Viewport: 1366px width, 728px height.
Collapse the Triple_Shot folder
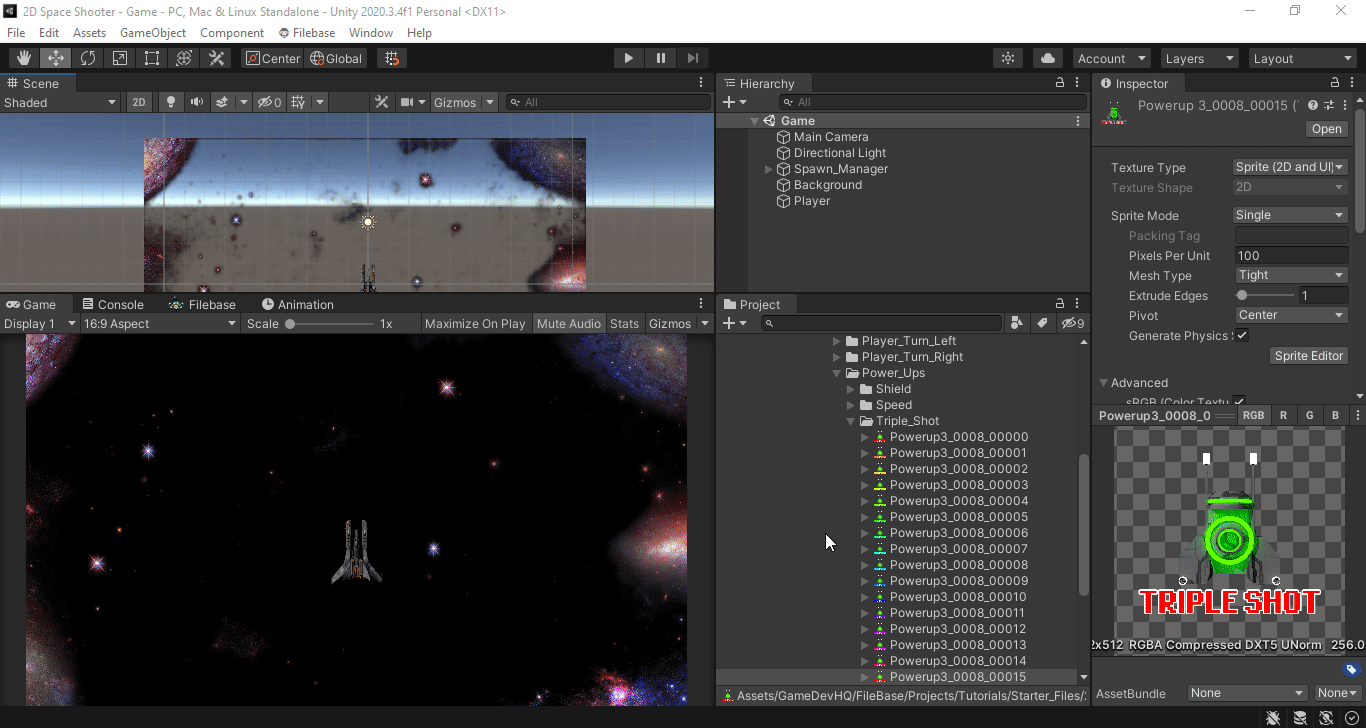852,421
